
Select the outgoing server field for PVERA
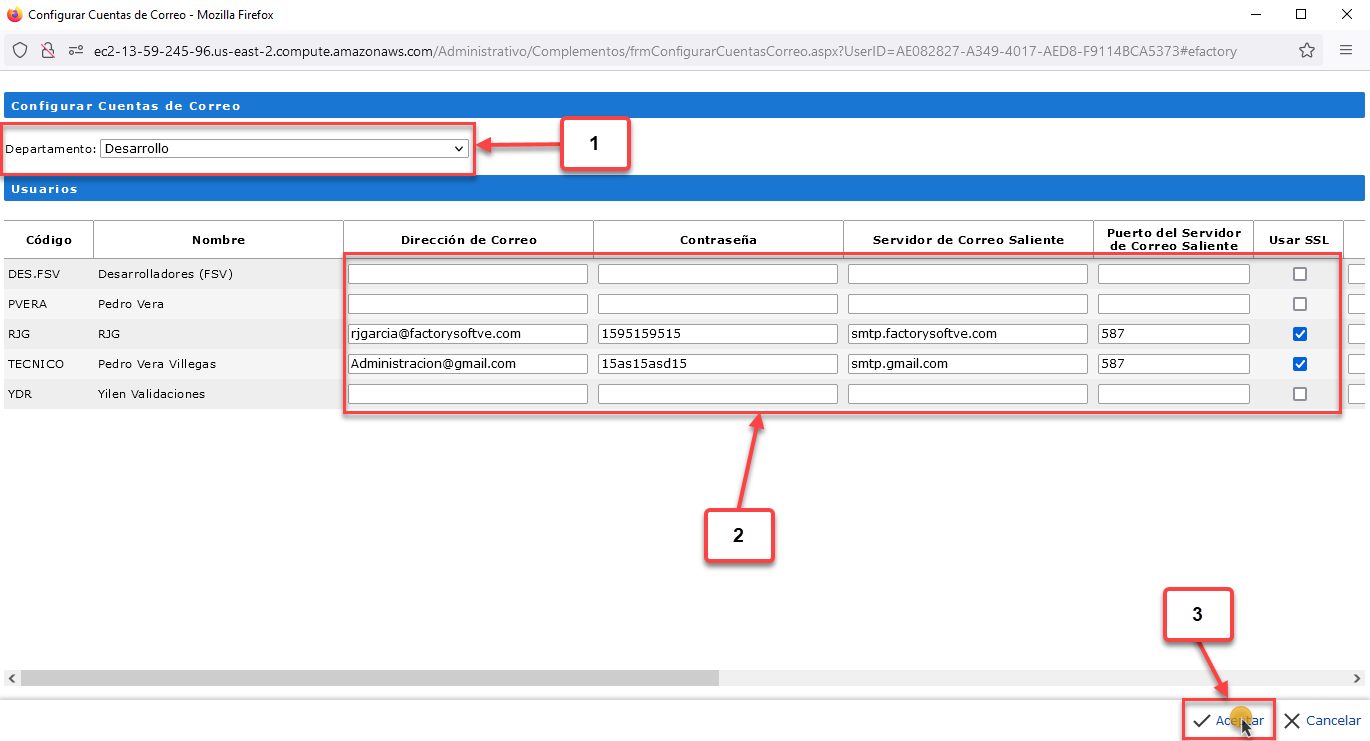click(x=968, y=304)
